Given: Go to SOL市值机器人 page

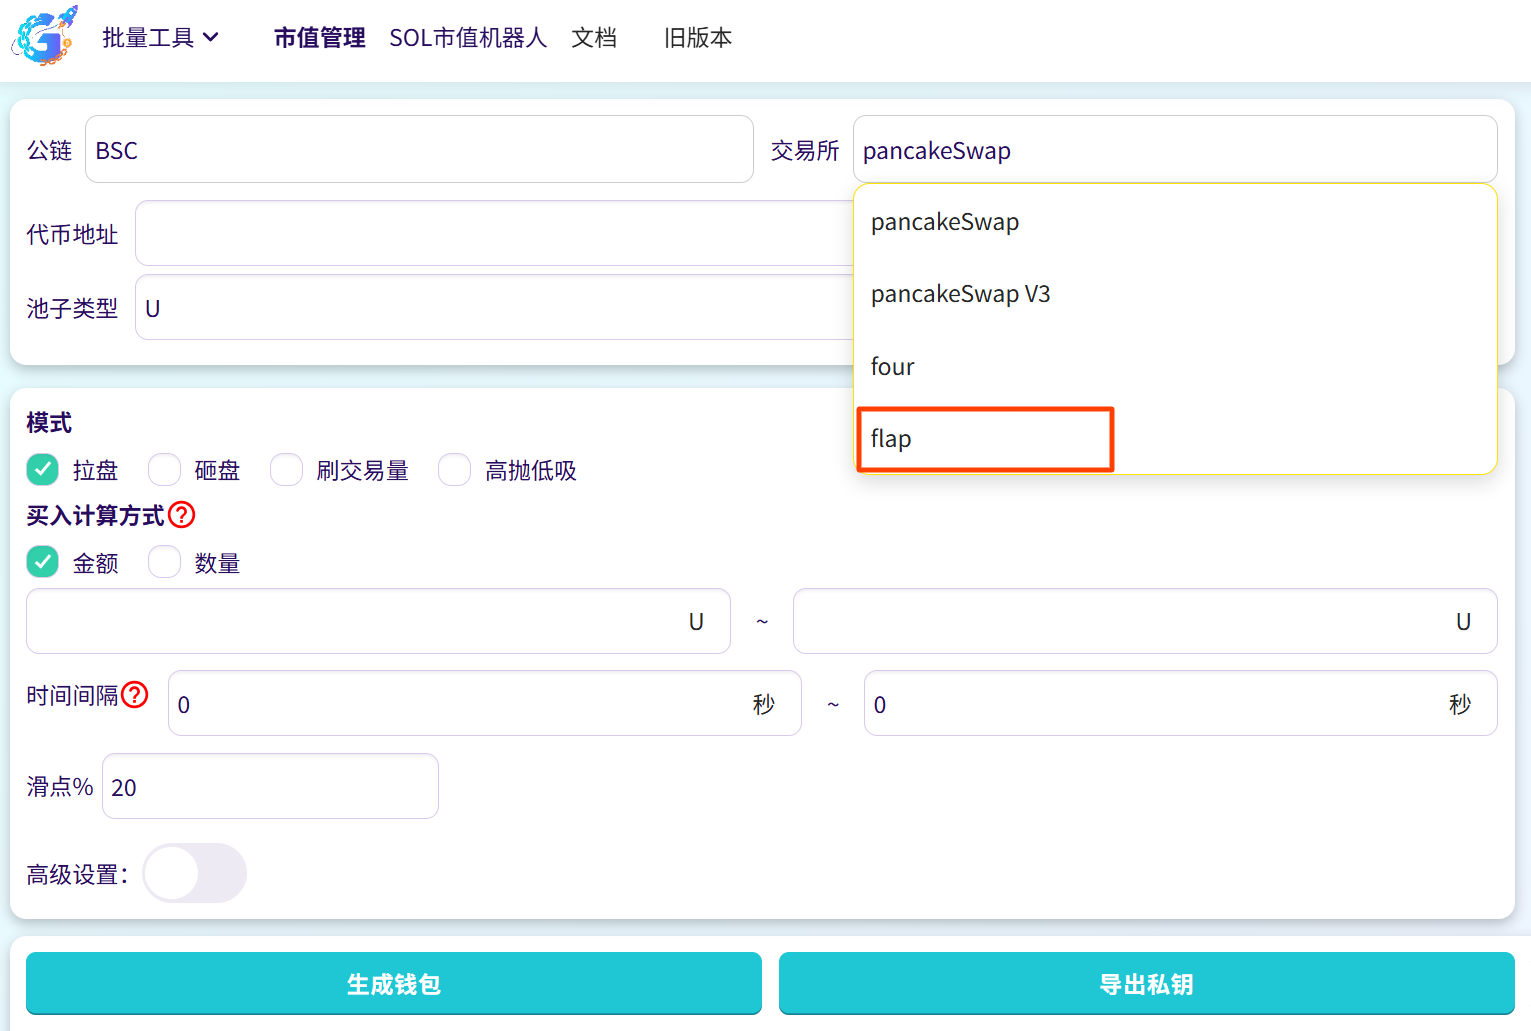Looking at the screenshot, I should [467, 38].
